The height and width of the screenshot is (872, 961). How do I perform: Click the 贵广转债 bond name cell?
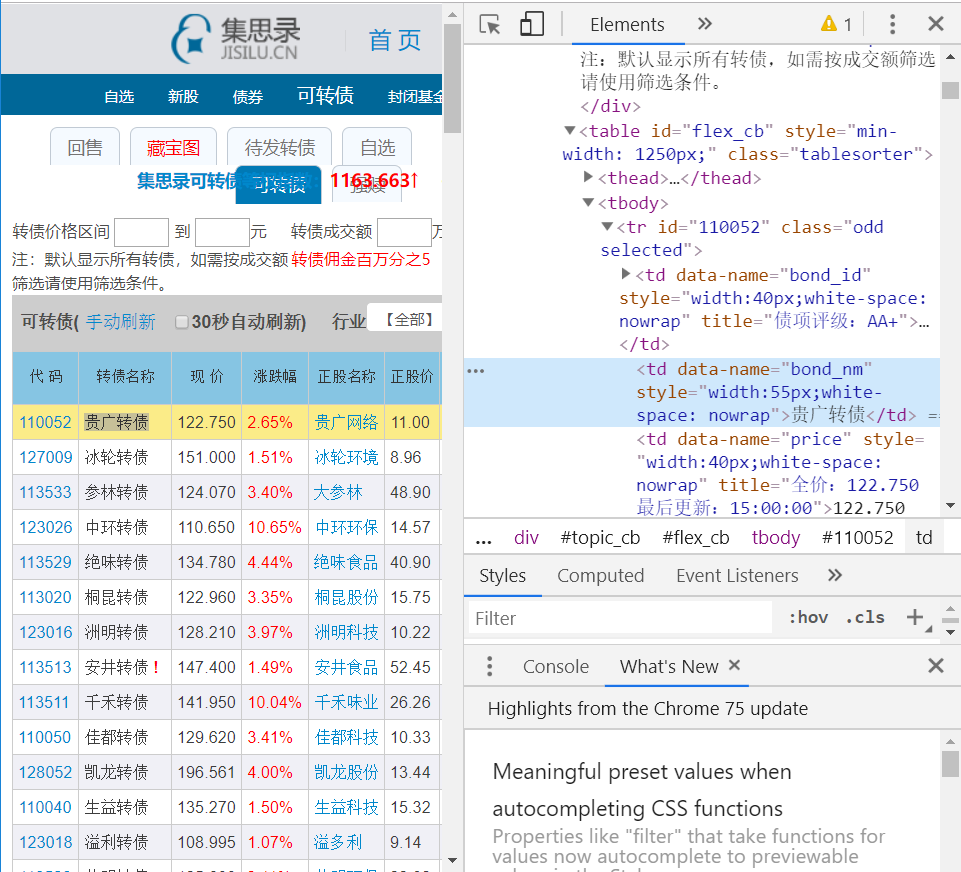(x=125, y=422)
